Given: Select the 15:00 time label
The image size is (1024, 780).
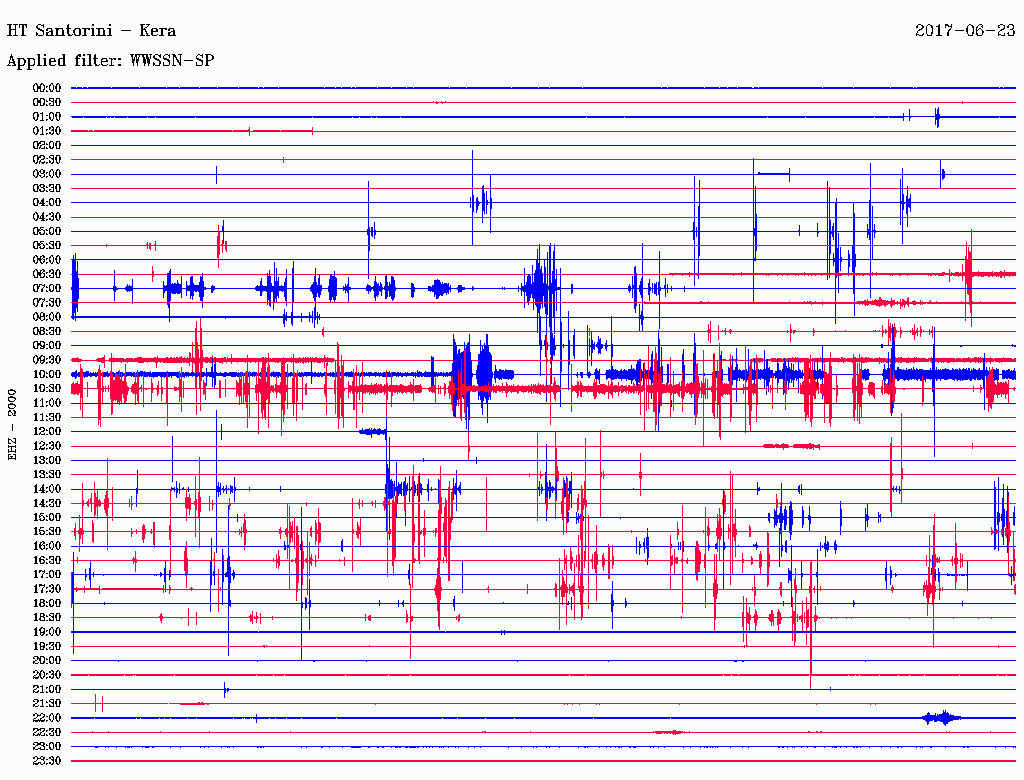Looking at the screenshot, I should point(47,517).
